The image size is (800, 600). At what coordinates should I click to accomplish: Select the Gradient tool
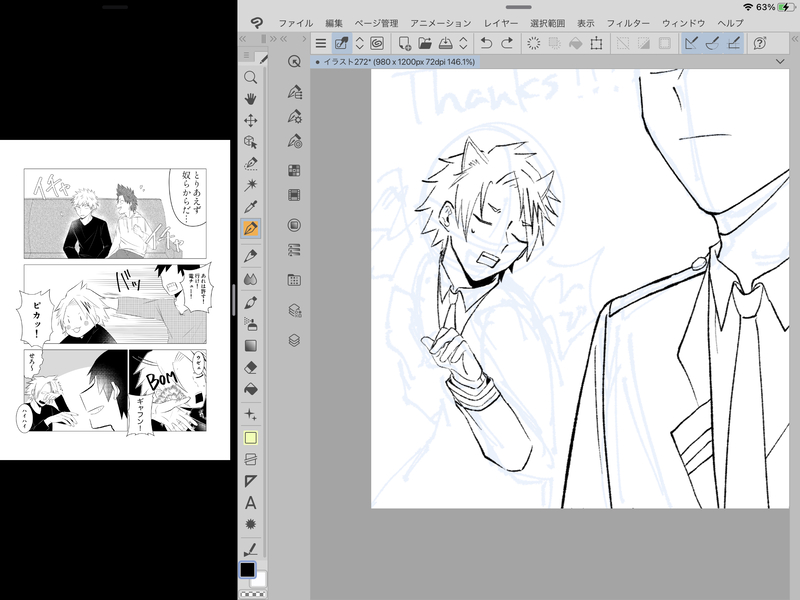pos(251,346)
